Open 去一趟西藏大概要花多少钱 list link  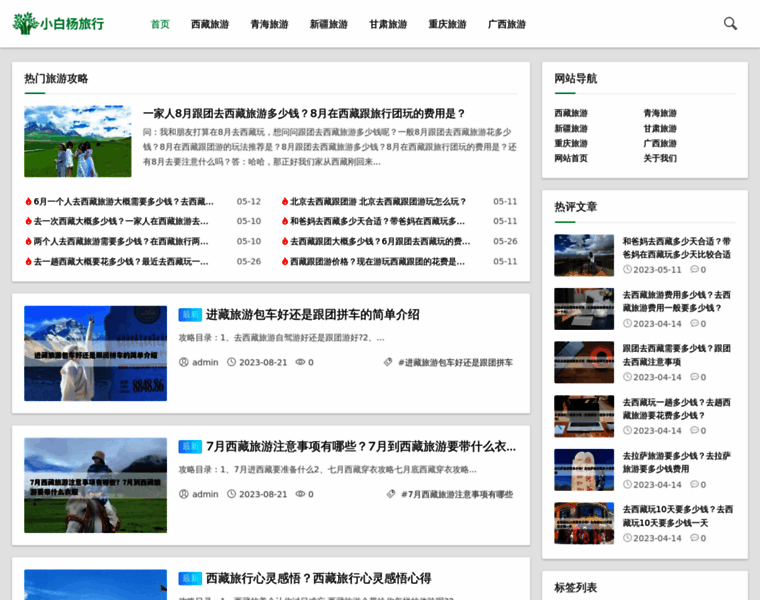pyautogui.click(x=121, y=261)
